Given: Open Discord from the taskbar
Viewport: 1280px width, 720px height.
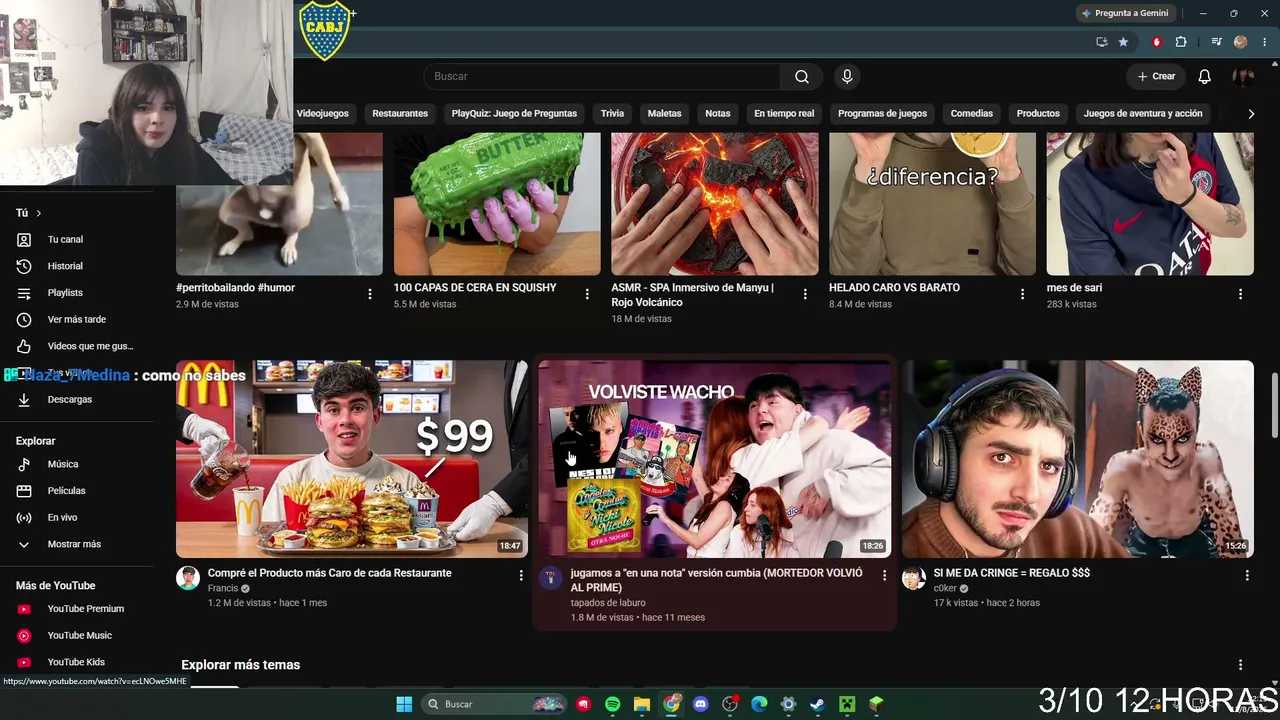Looking at the screenshot, I should tap(700, 704).
